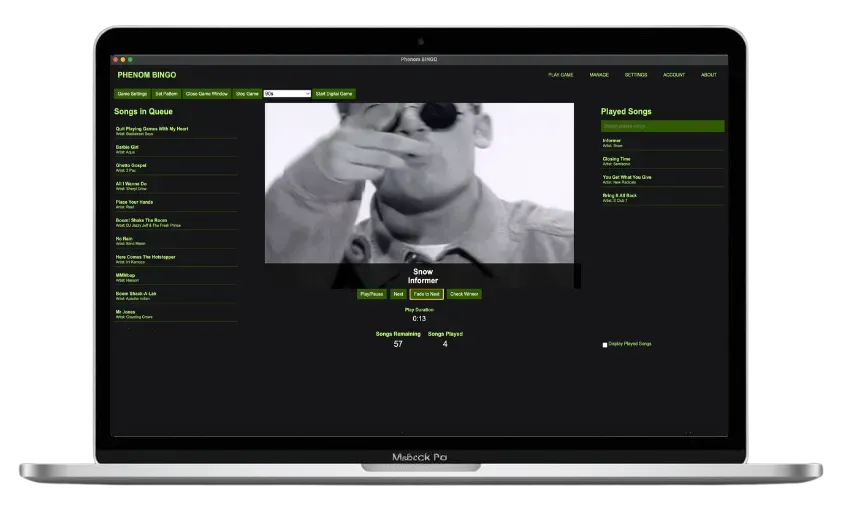The height and width of the screenshot is (506, 841).
Task: Go to the Settings menu item
Action: click(x=636, y=75)
